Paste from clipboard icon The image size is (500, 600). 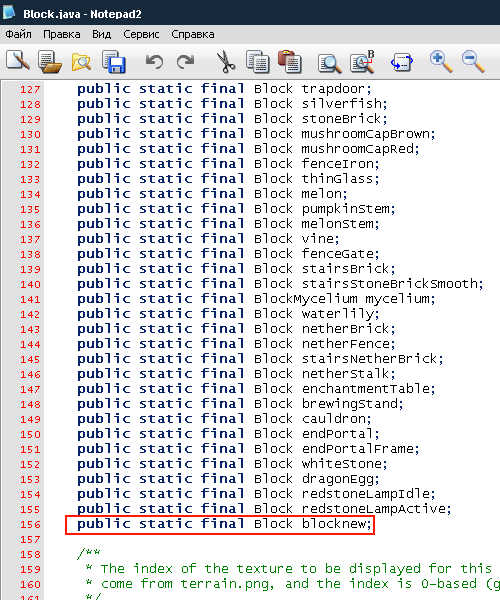[289, 61]
